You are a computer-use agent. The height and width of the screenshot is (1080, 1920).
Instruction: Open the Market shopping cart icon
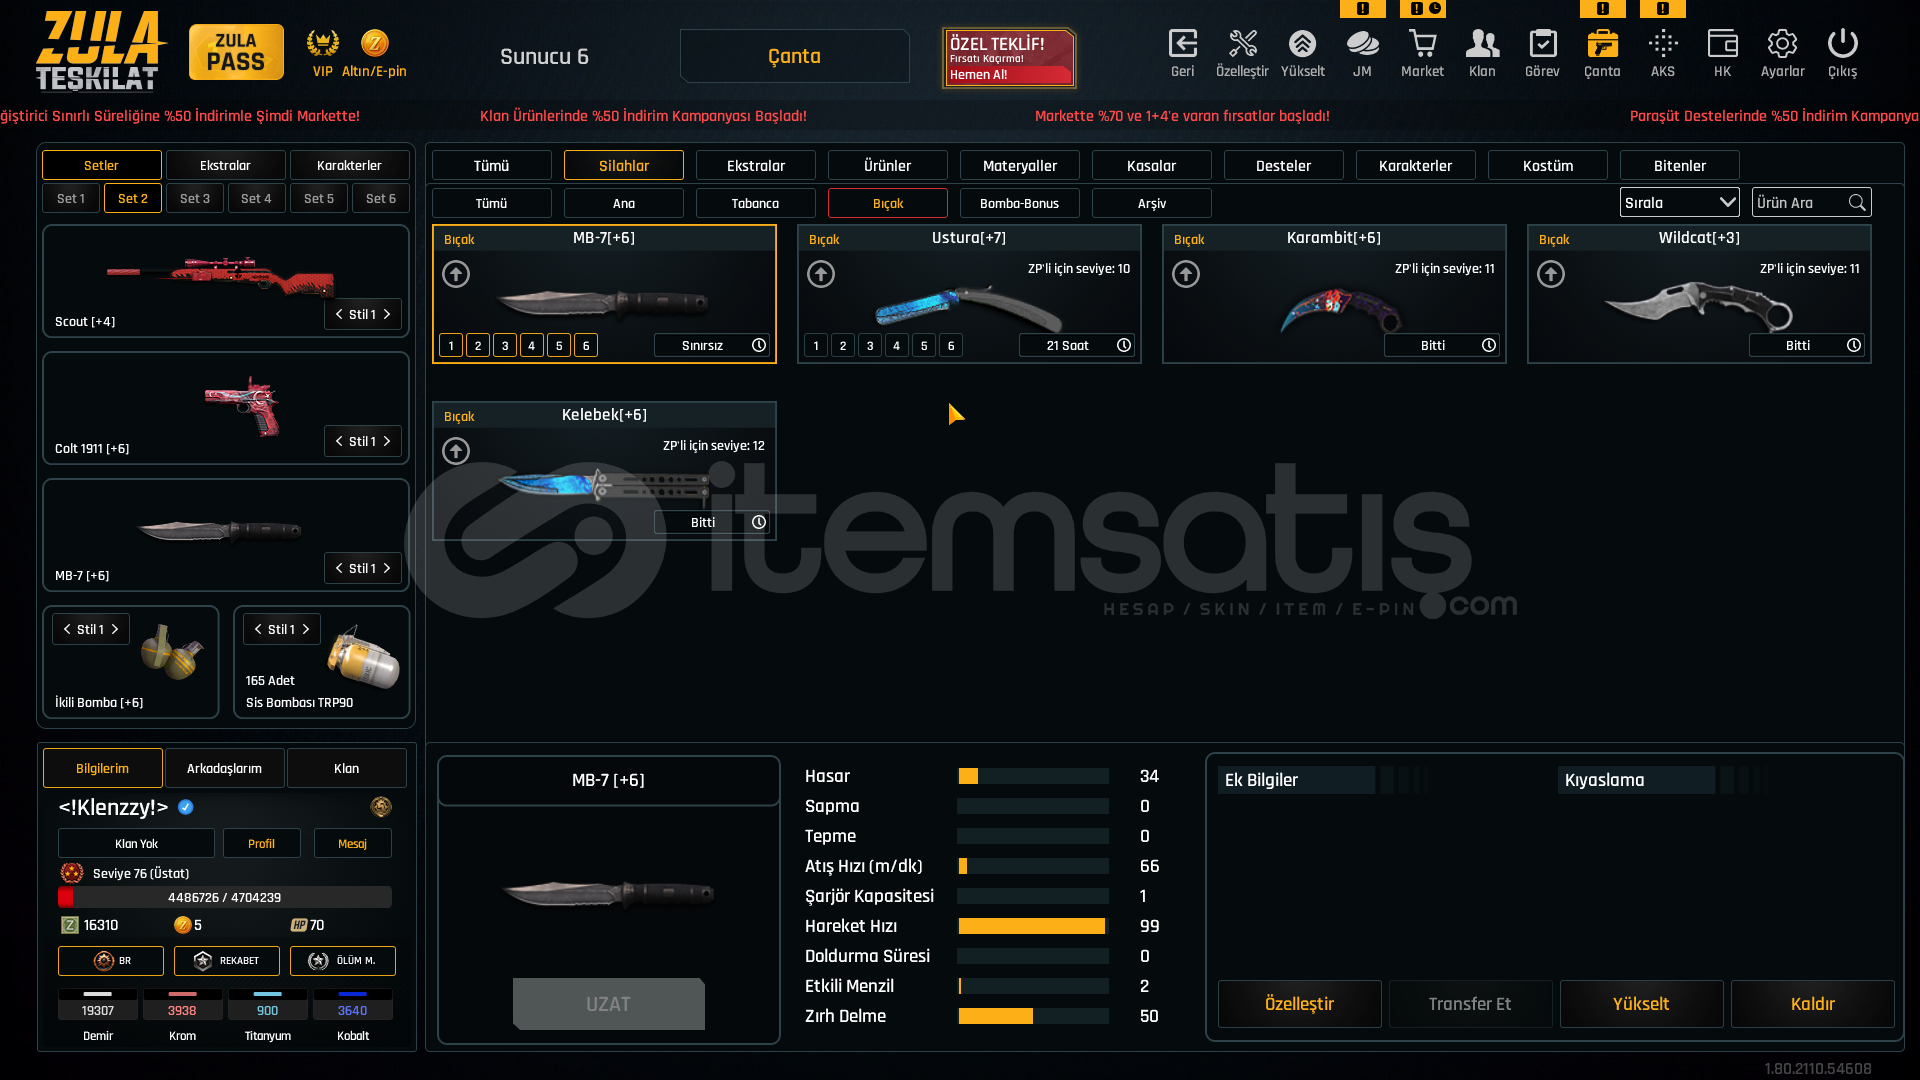[x=1422, y=45]
